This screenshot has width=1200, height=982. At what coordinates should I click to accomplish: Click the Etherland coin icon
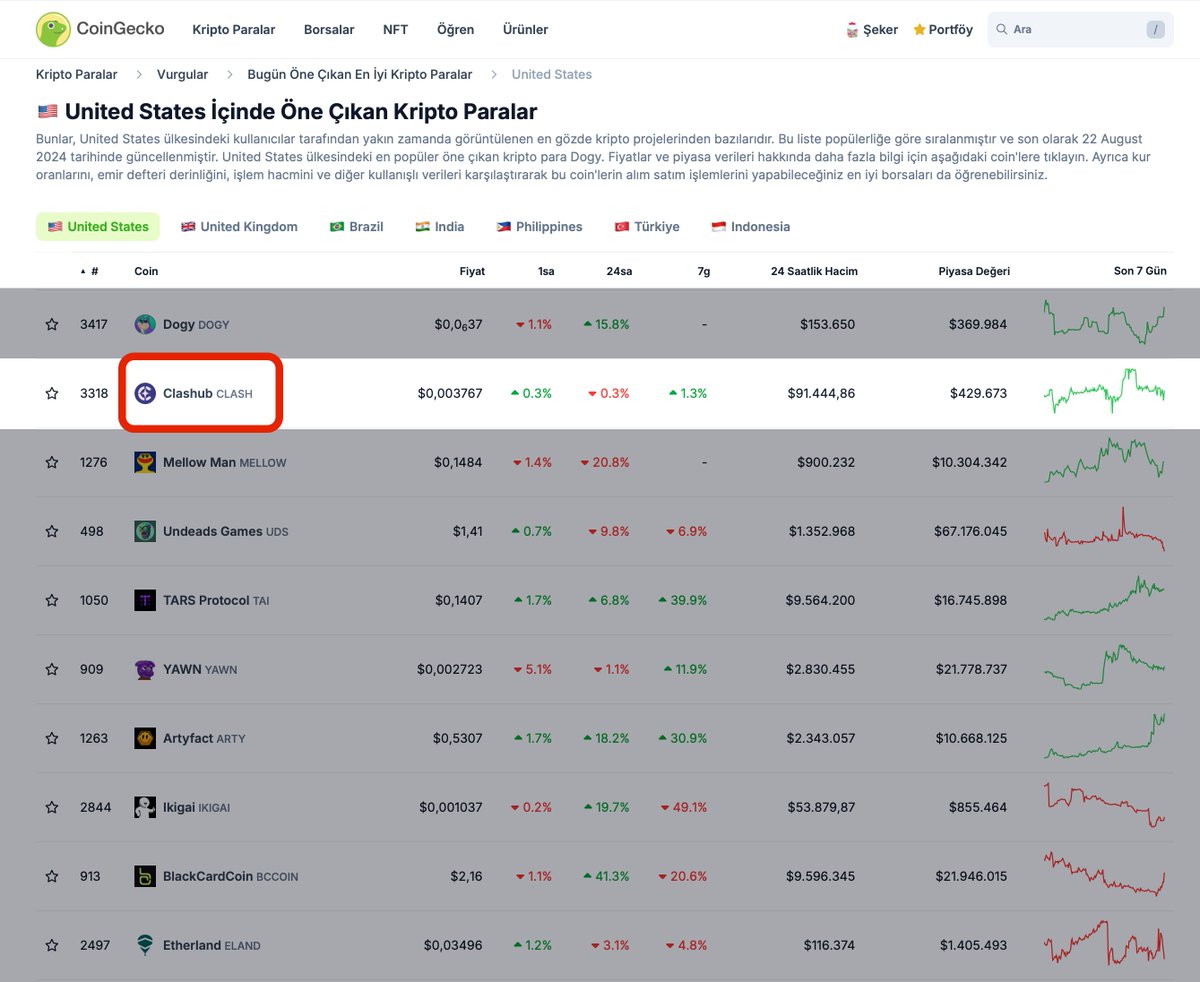click(x=145, y=945)
